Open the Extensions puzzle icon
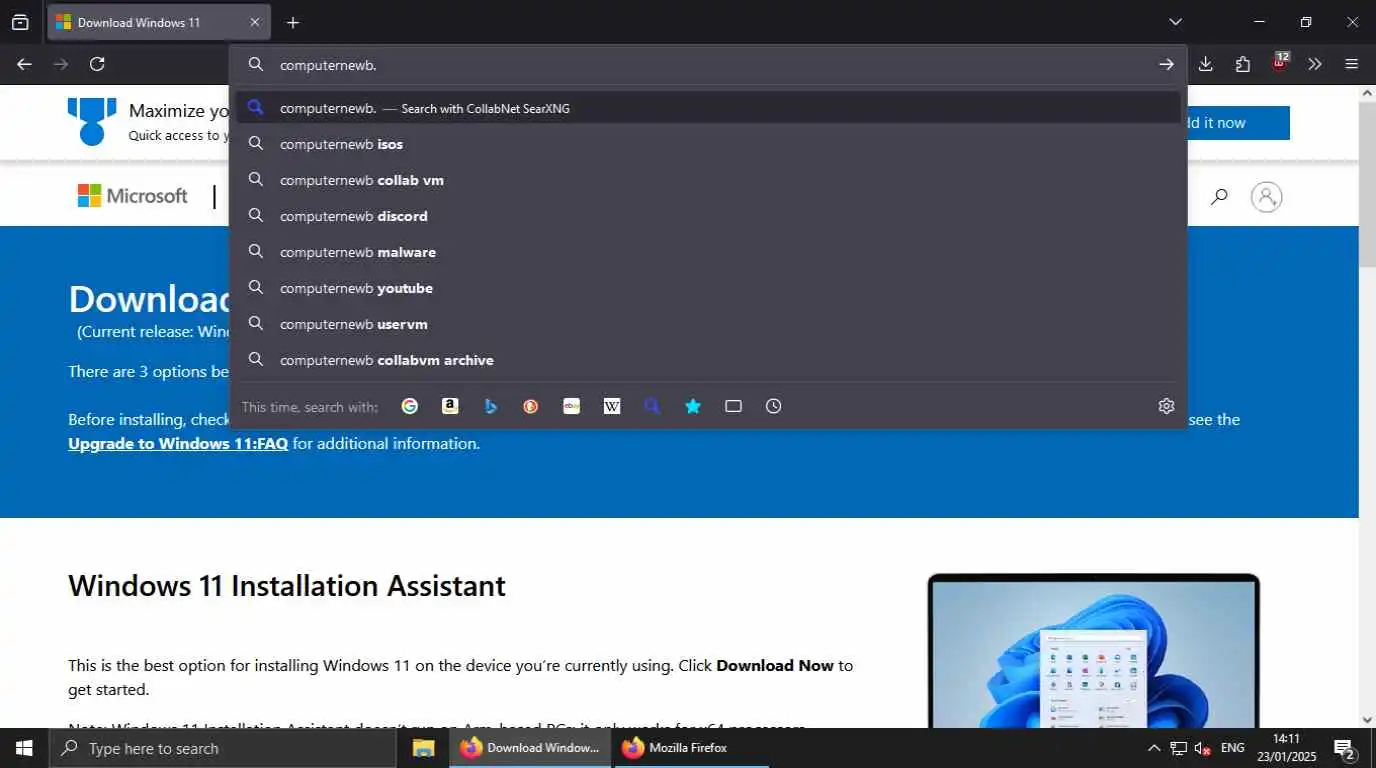The width and height of the screenshot is (1376, 768). [1243, 64]
